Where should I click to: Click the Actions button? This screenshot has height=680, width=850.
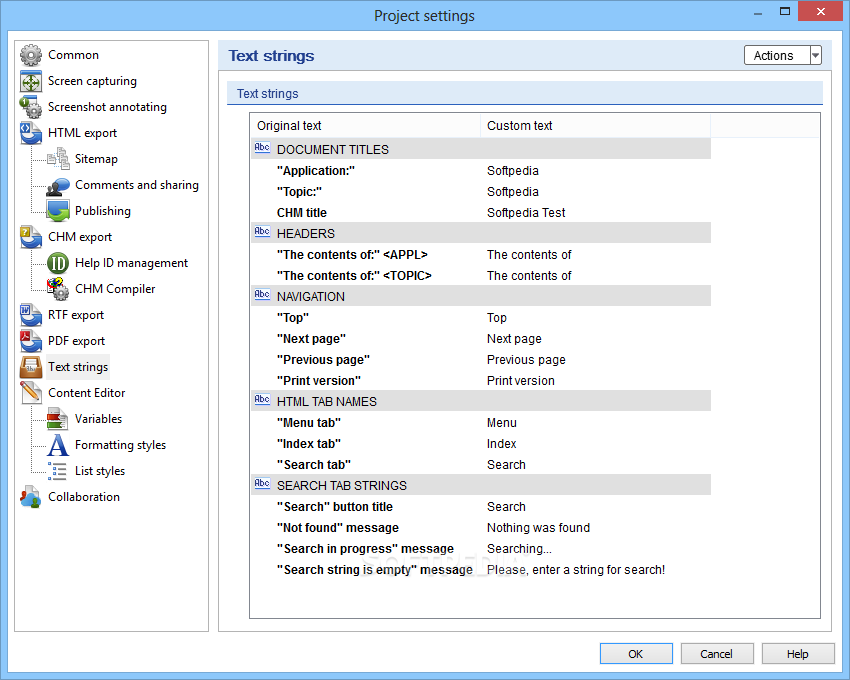777,55
